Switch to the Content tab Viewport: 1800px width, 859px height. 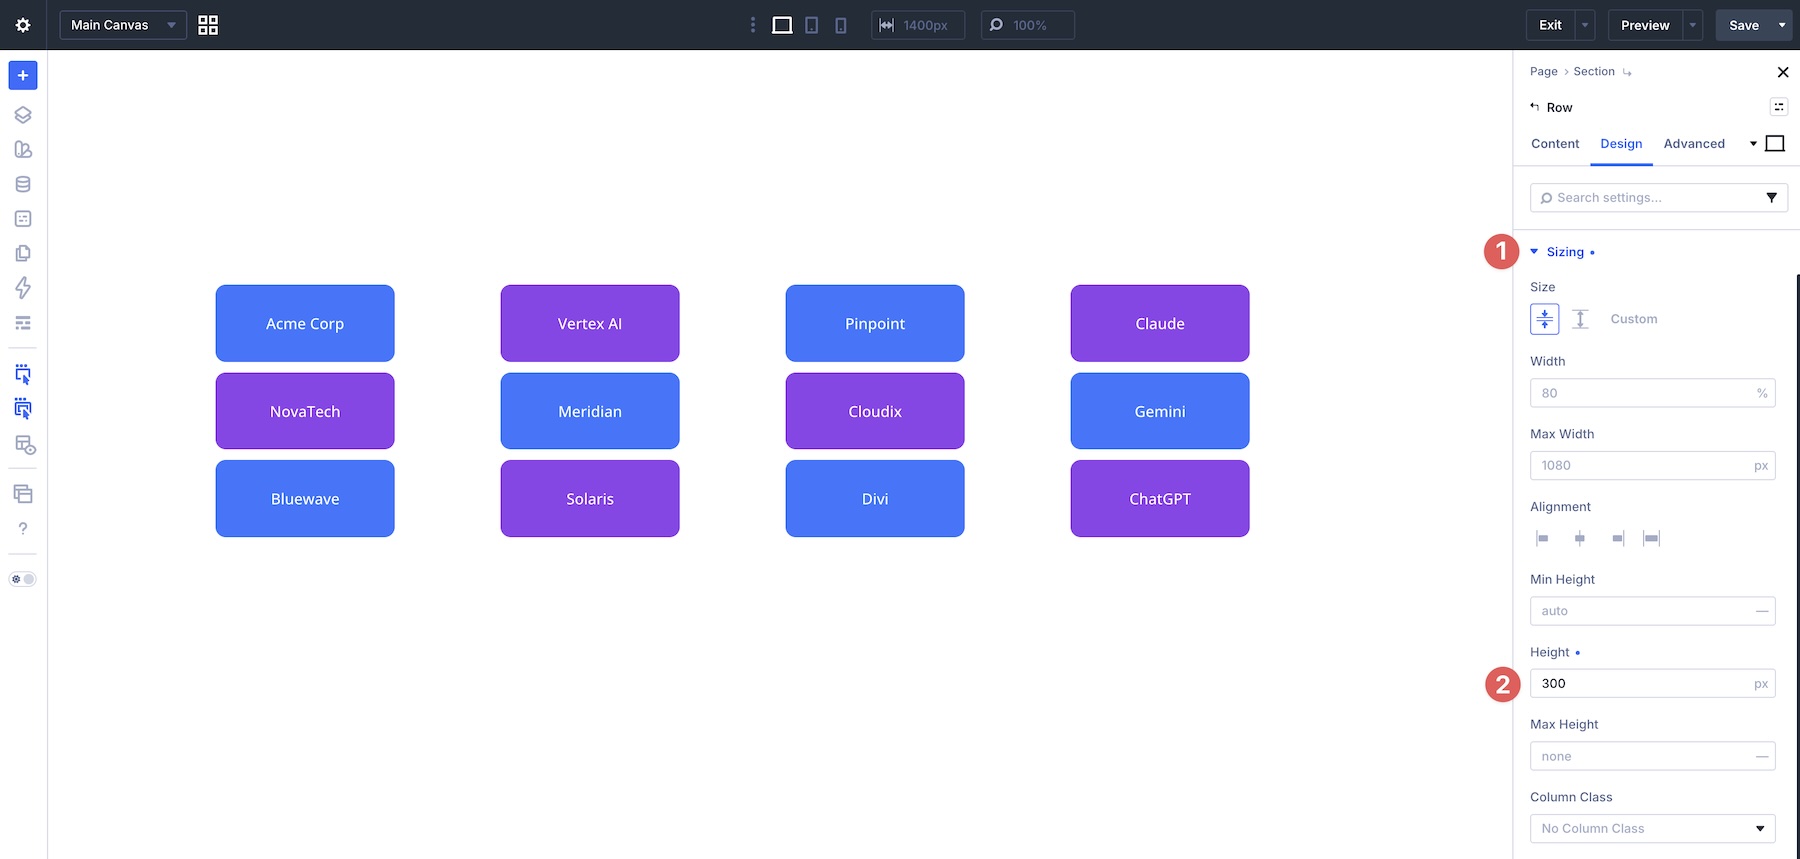coord(1555,144)
